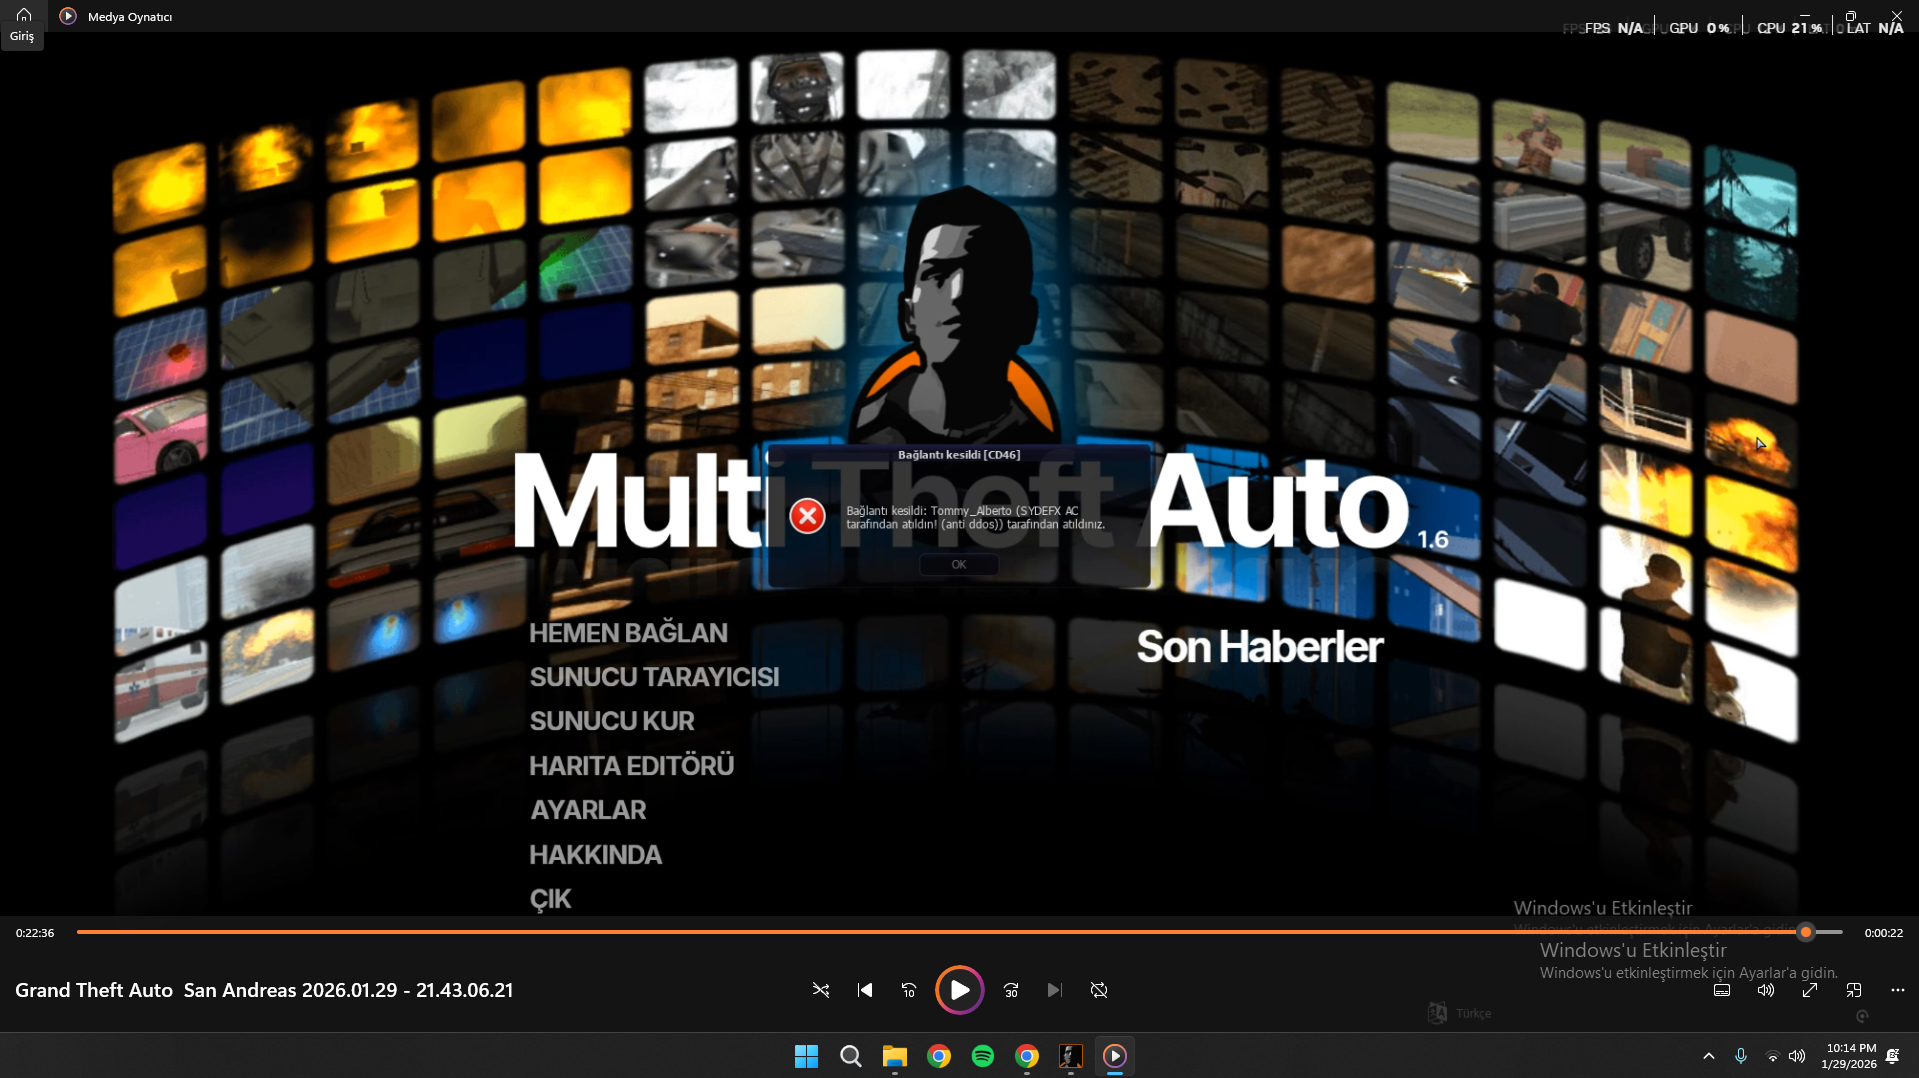Click the Son Haberler heading in the video

click(x=1260, y=647)
